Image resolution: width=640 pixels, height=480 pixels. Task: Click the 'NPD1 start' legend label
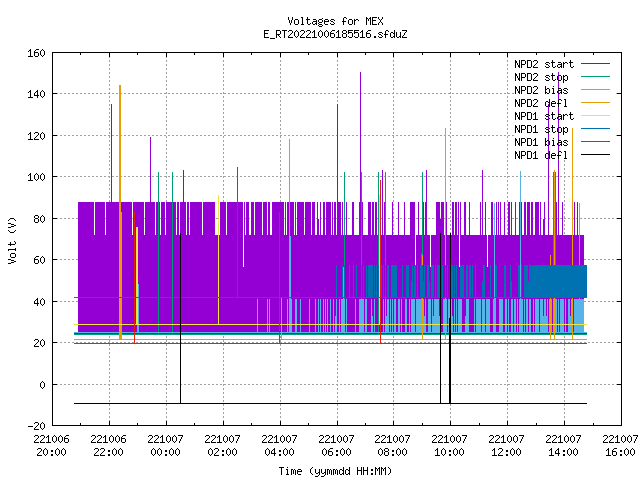point(544,116)
